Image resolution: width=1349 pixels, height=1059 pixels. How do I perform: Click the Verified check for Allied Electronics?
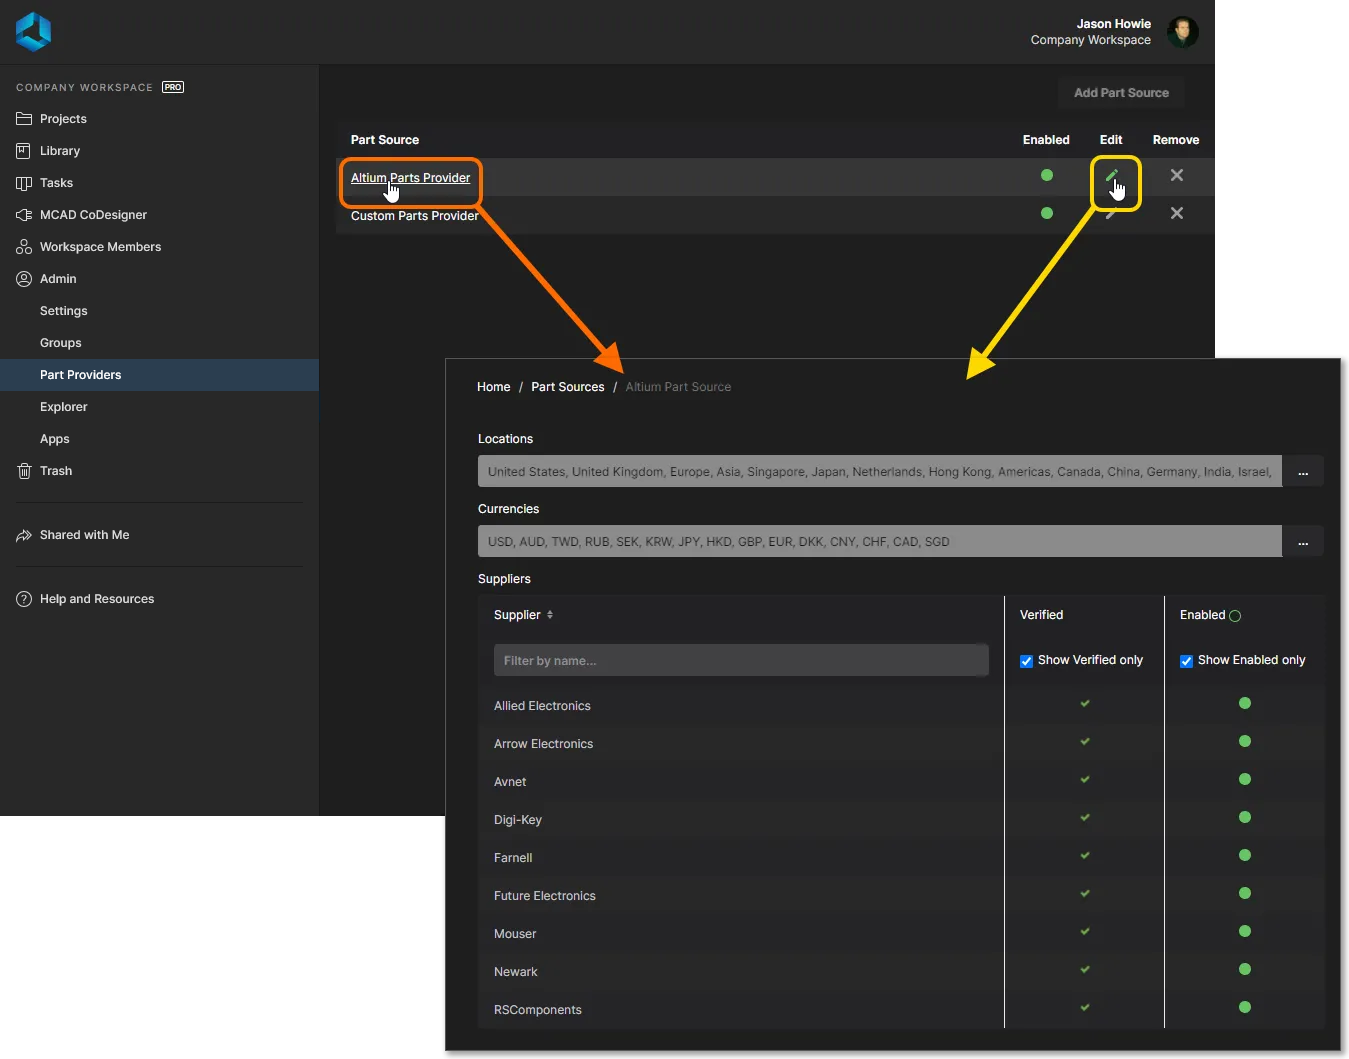tap(1085, 703)
